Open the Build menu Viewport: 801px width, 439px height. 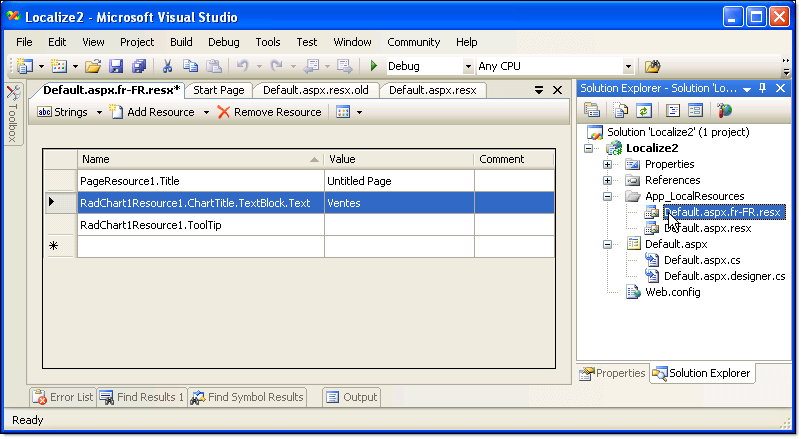coord(181,42)
